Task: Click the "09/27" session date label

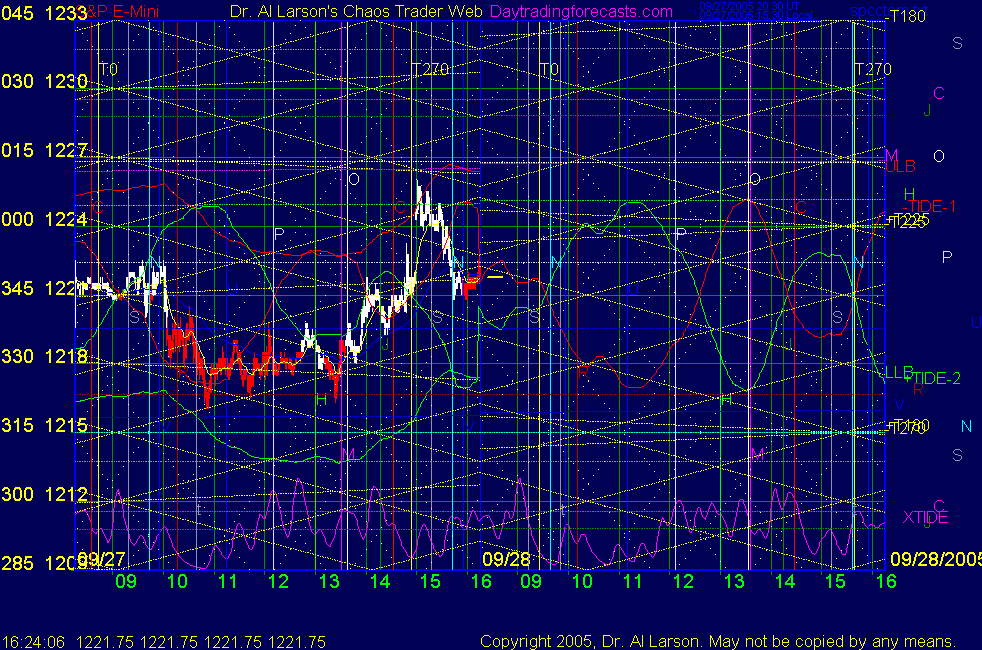Action: tap(101, 559)
